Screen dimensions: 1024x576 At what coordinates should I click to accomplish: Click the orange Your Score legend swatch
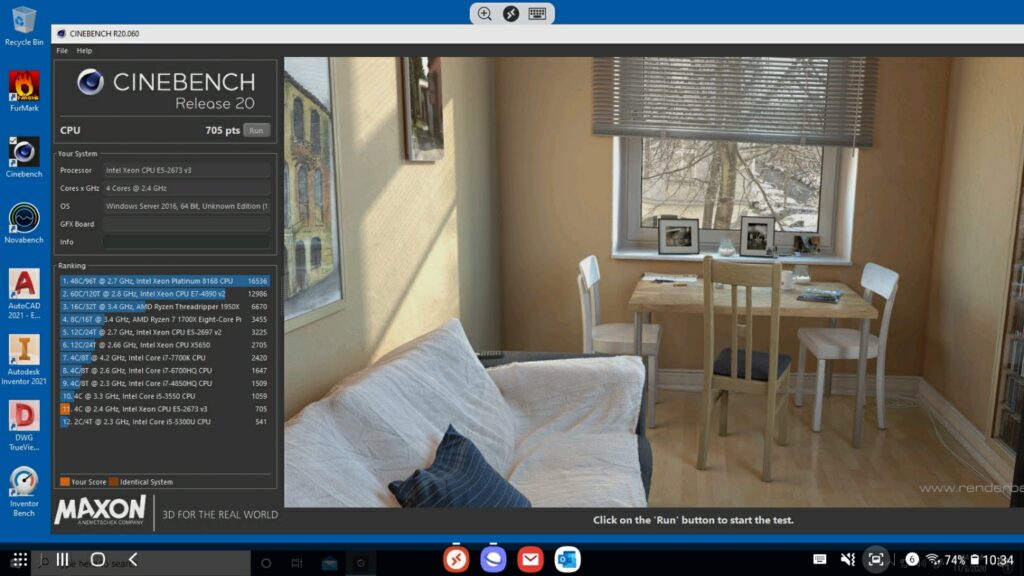tap(65, 482)
